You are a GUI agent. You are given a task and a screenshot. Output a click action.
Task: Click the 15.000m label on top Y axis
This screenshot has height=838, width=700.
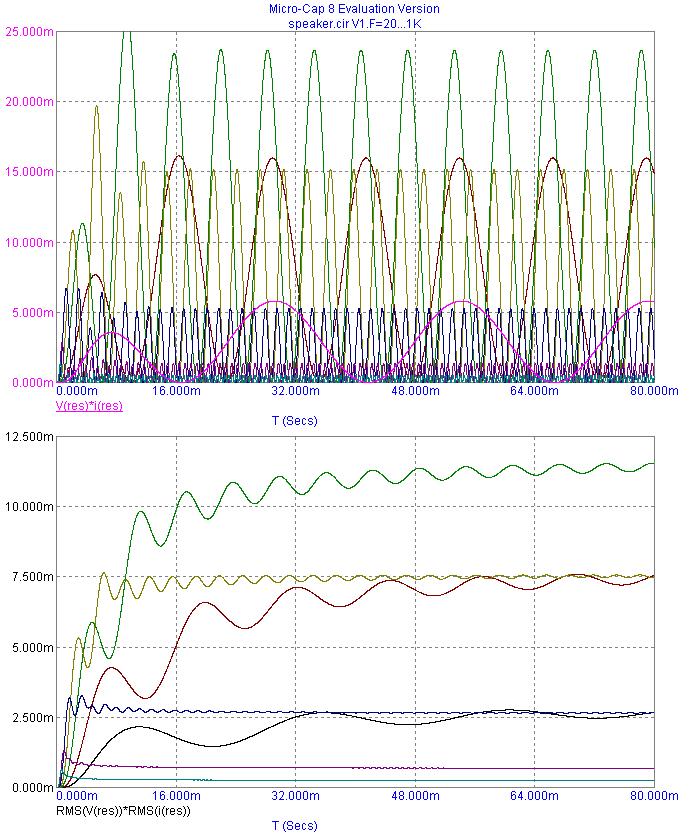29,172
